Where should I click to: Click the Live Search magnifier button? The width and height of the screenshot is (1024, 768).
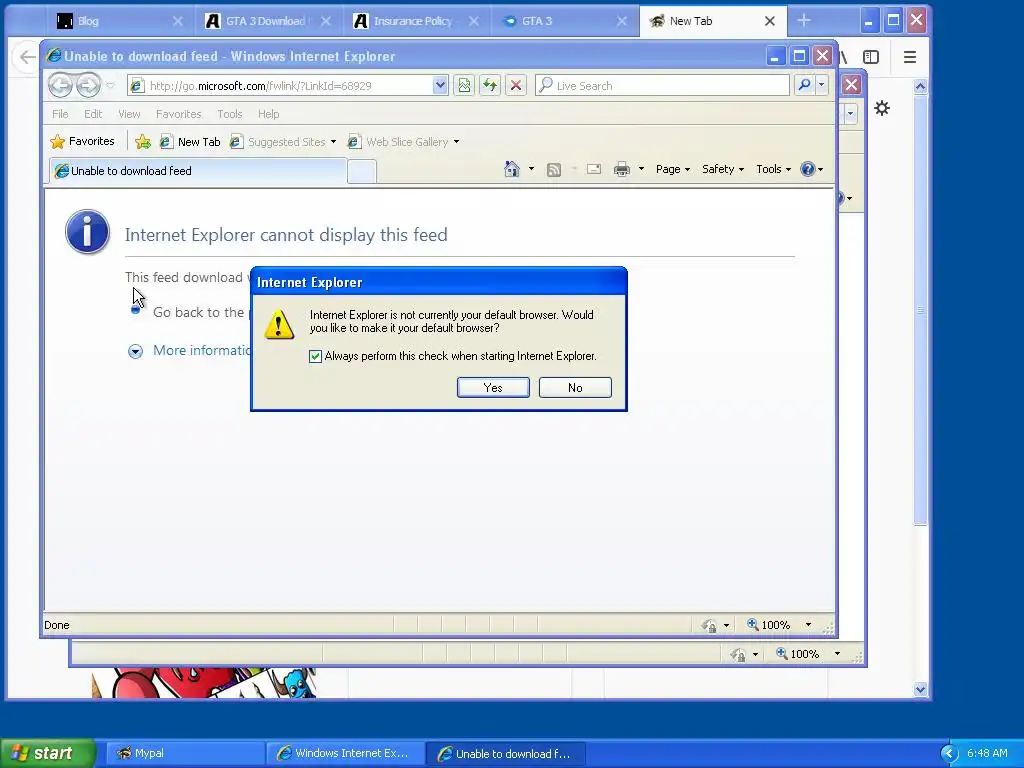pos(805,85)
